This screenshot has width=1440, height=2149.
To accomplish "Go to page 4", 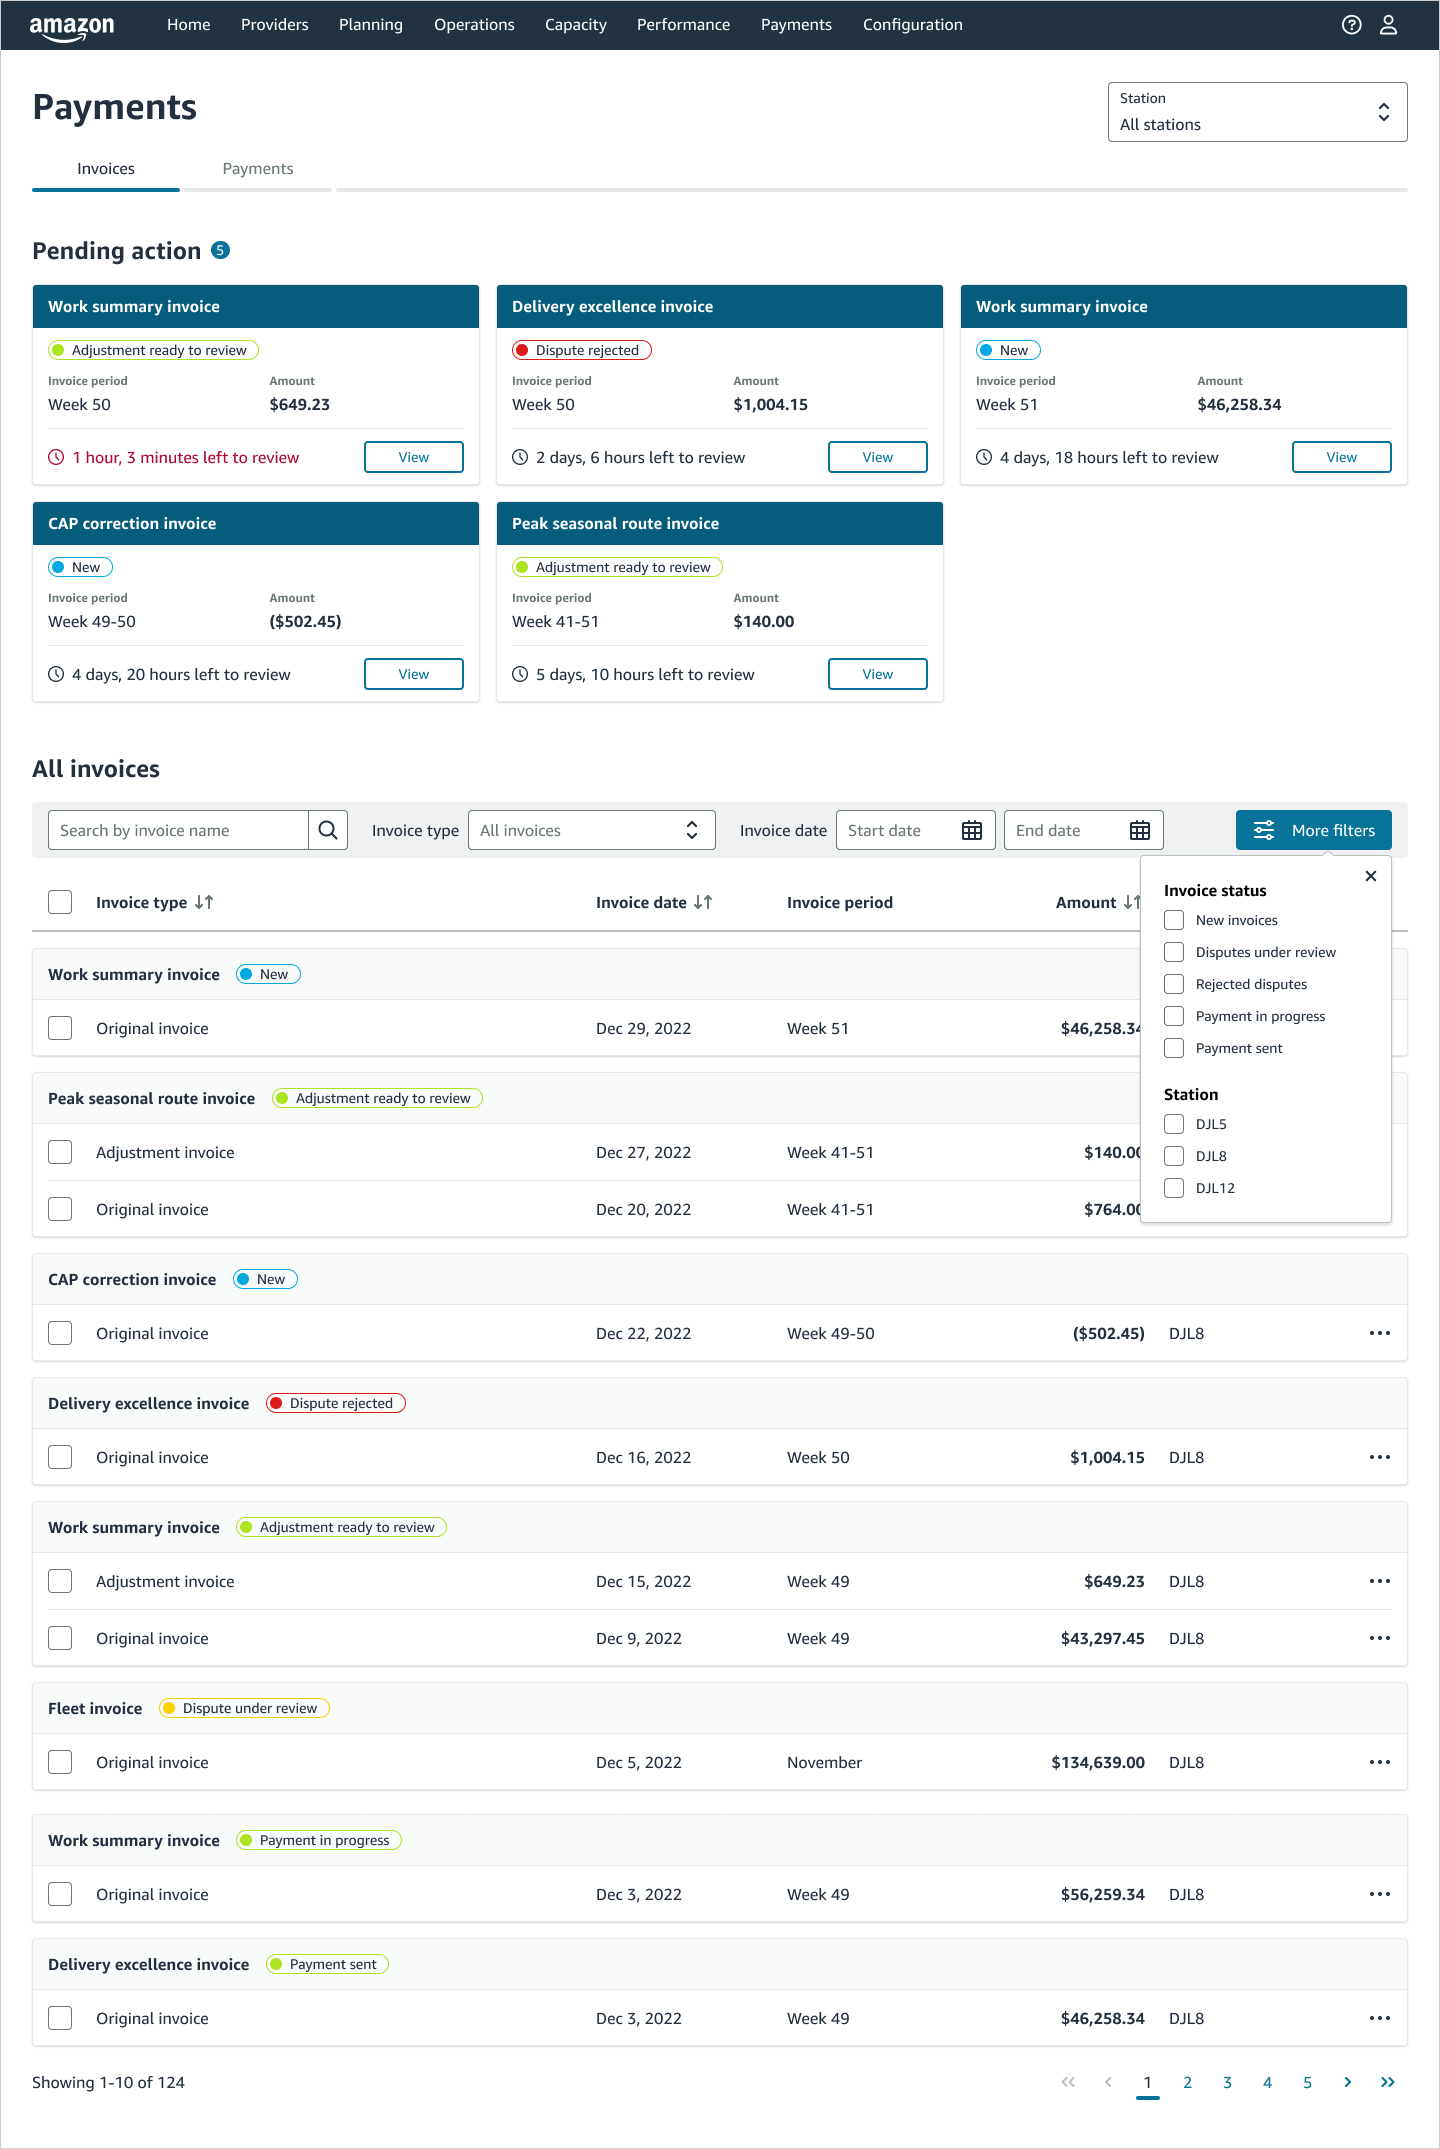I will (1268, 2082).
